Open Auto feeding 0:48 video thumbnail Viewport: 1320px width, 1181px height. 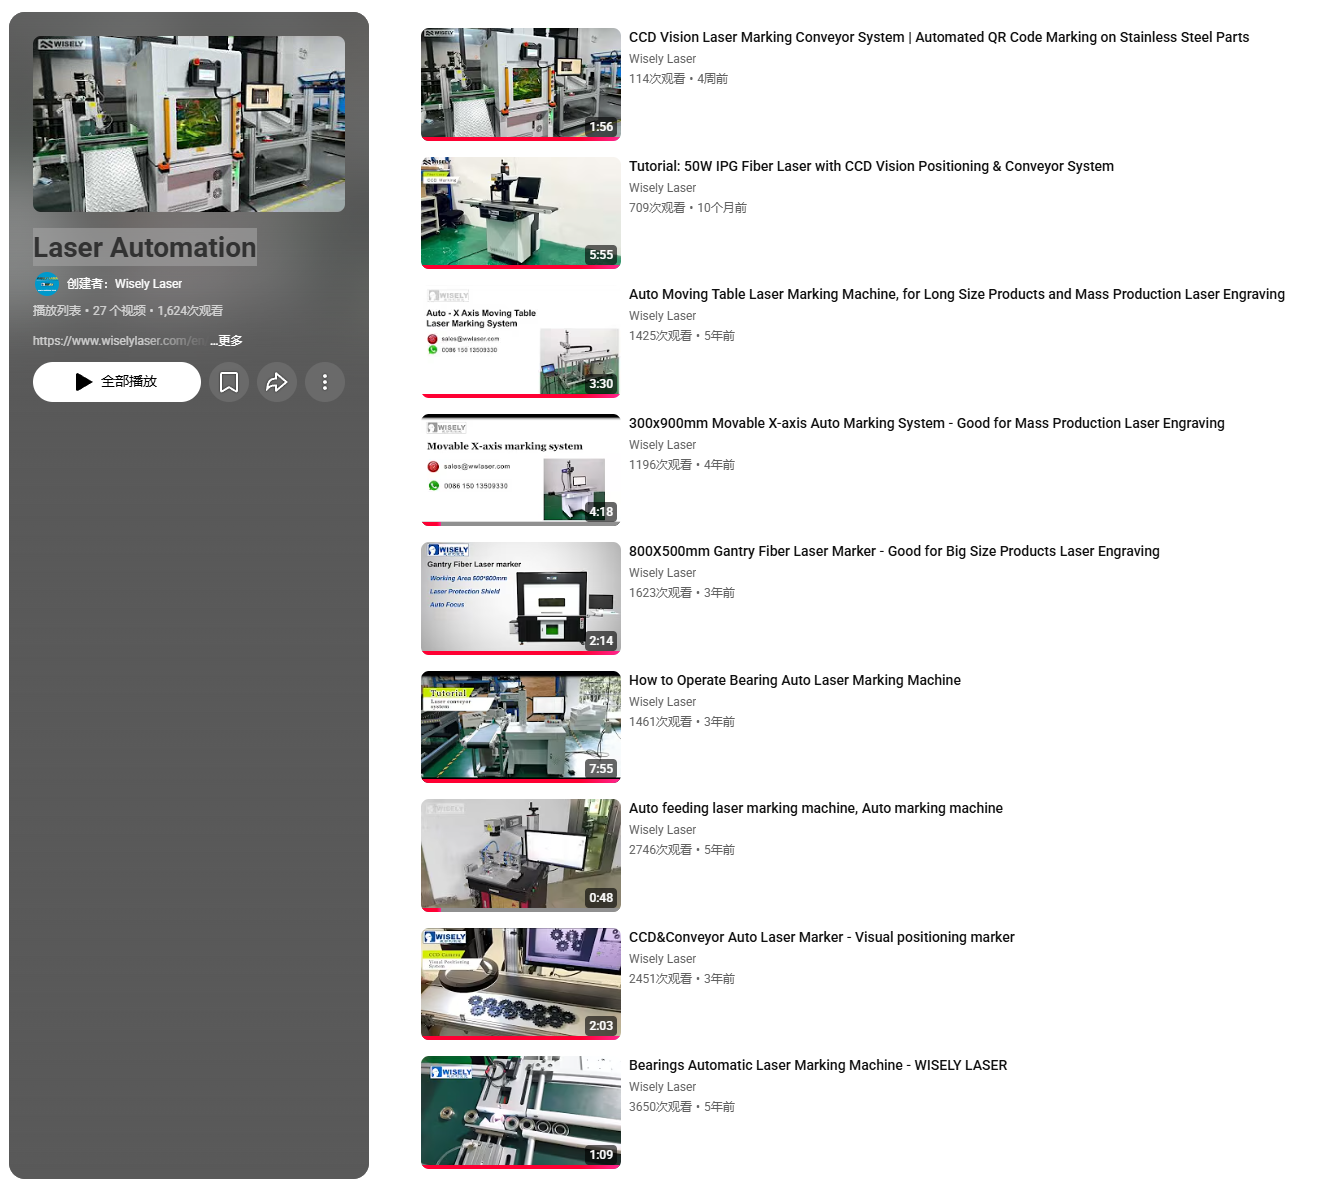point(521,855)
